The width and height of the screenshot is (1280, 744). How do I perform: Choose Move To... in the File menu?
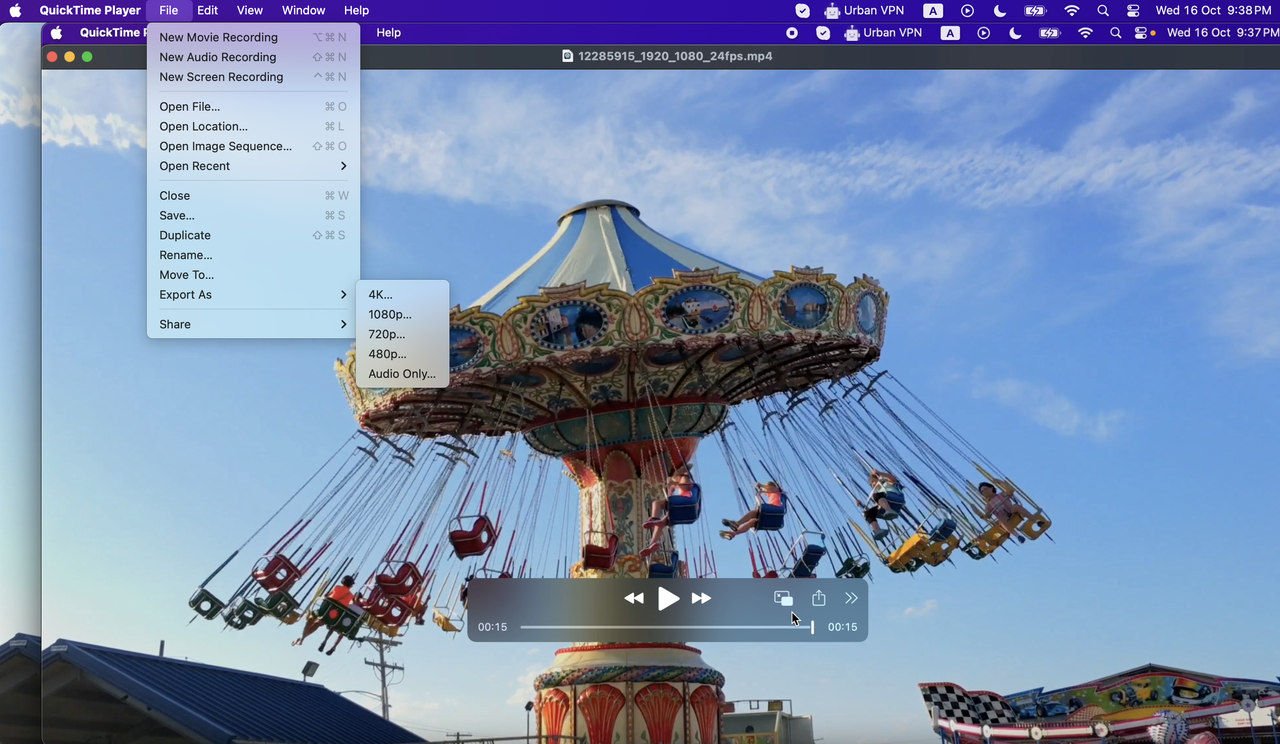click(253, 275)
